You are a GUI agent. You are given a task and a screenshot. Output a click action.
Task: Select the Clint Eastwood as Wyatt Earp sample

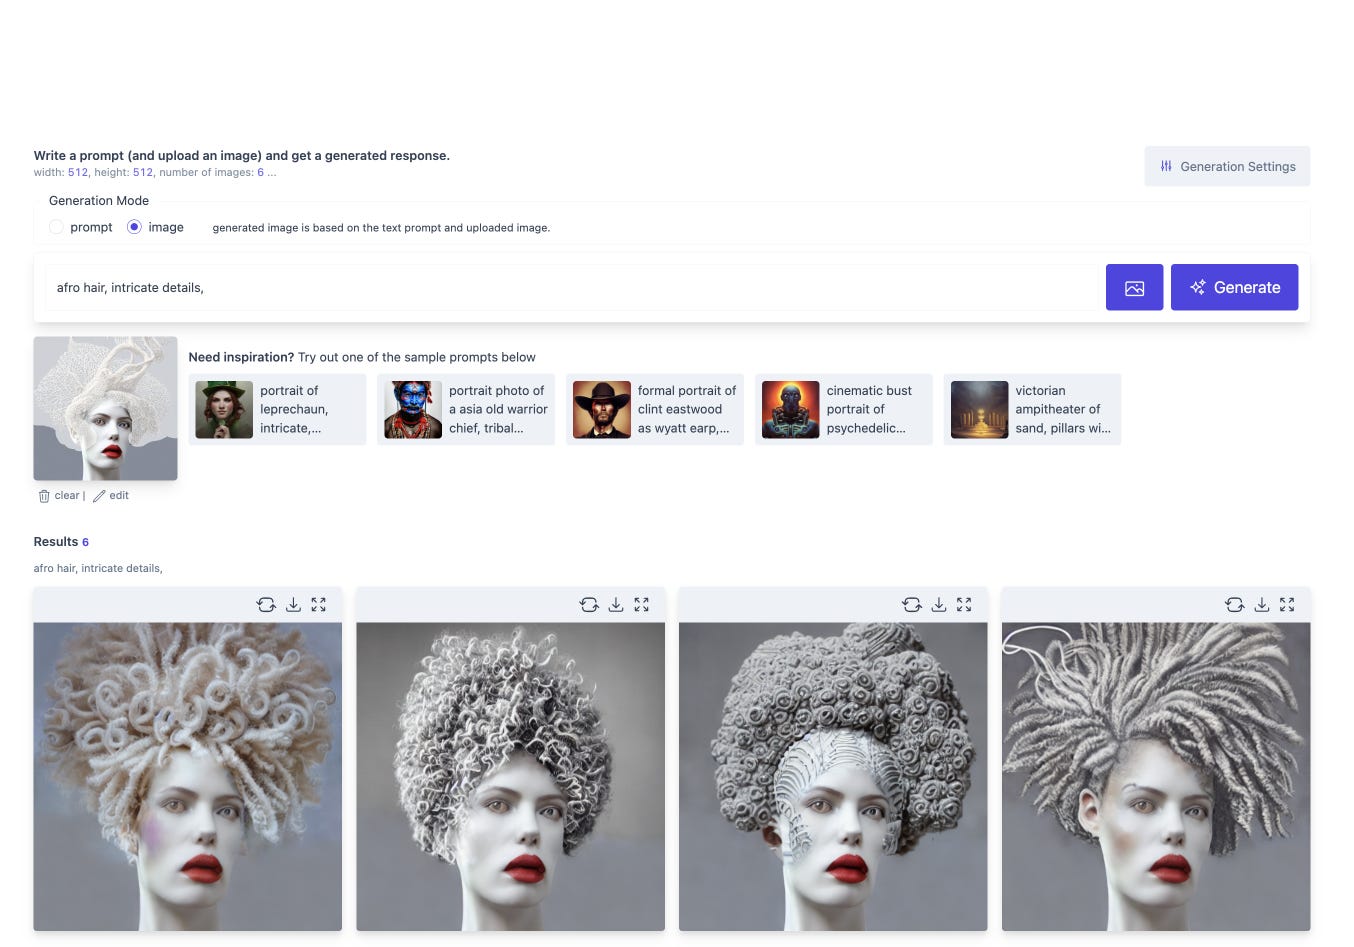(655, 409)
